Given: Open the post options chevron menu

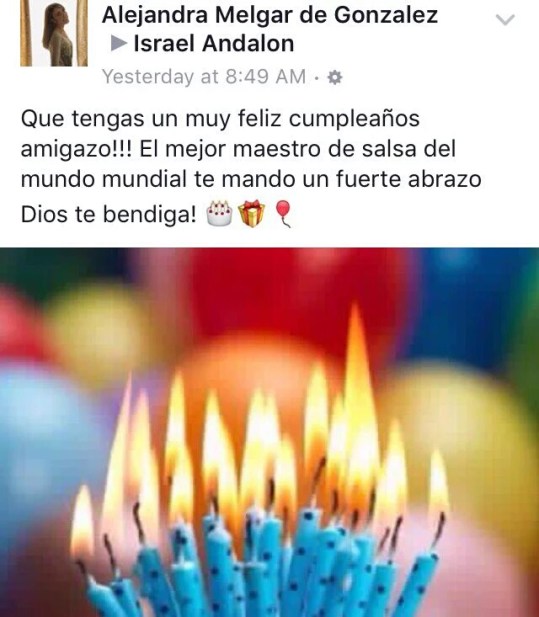Looking at the screenshot, I should pos(505,19).
